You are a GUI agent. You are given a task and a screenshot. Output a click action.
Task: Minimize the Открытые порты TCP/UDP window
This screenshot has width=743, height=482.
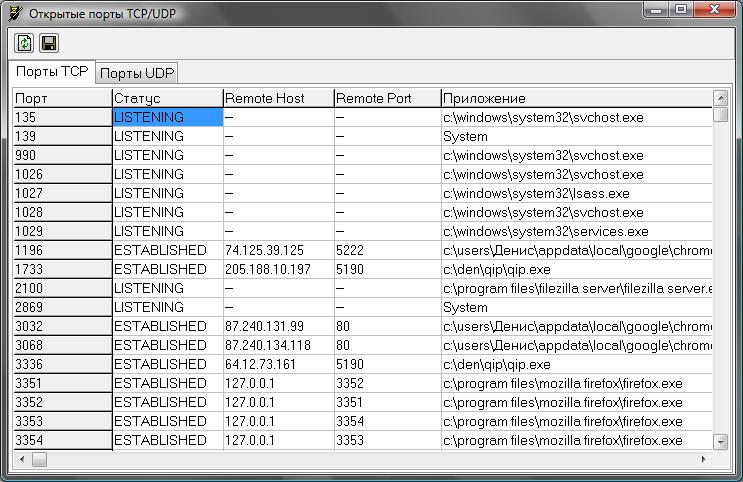(x=656, y=9)
